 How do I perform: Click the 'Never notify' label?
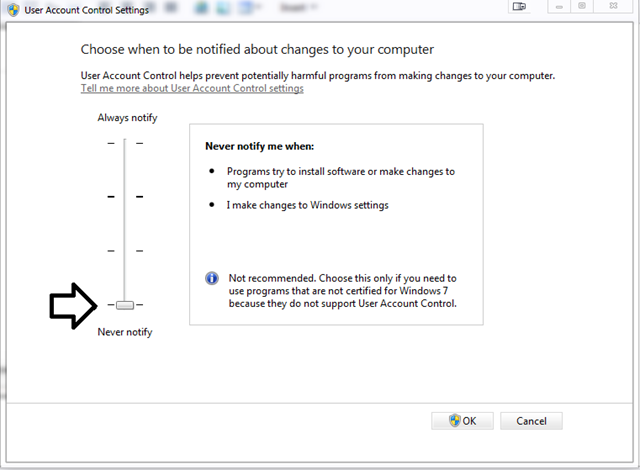[125, 332]
